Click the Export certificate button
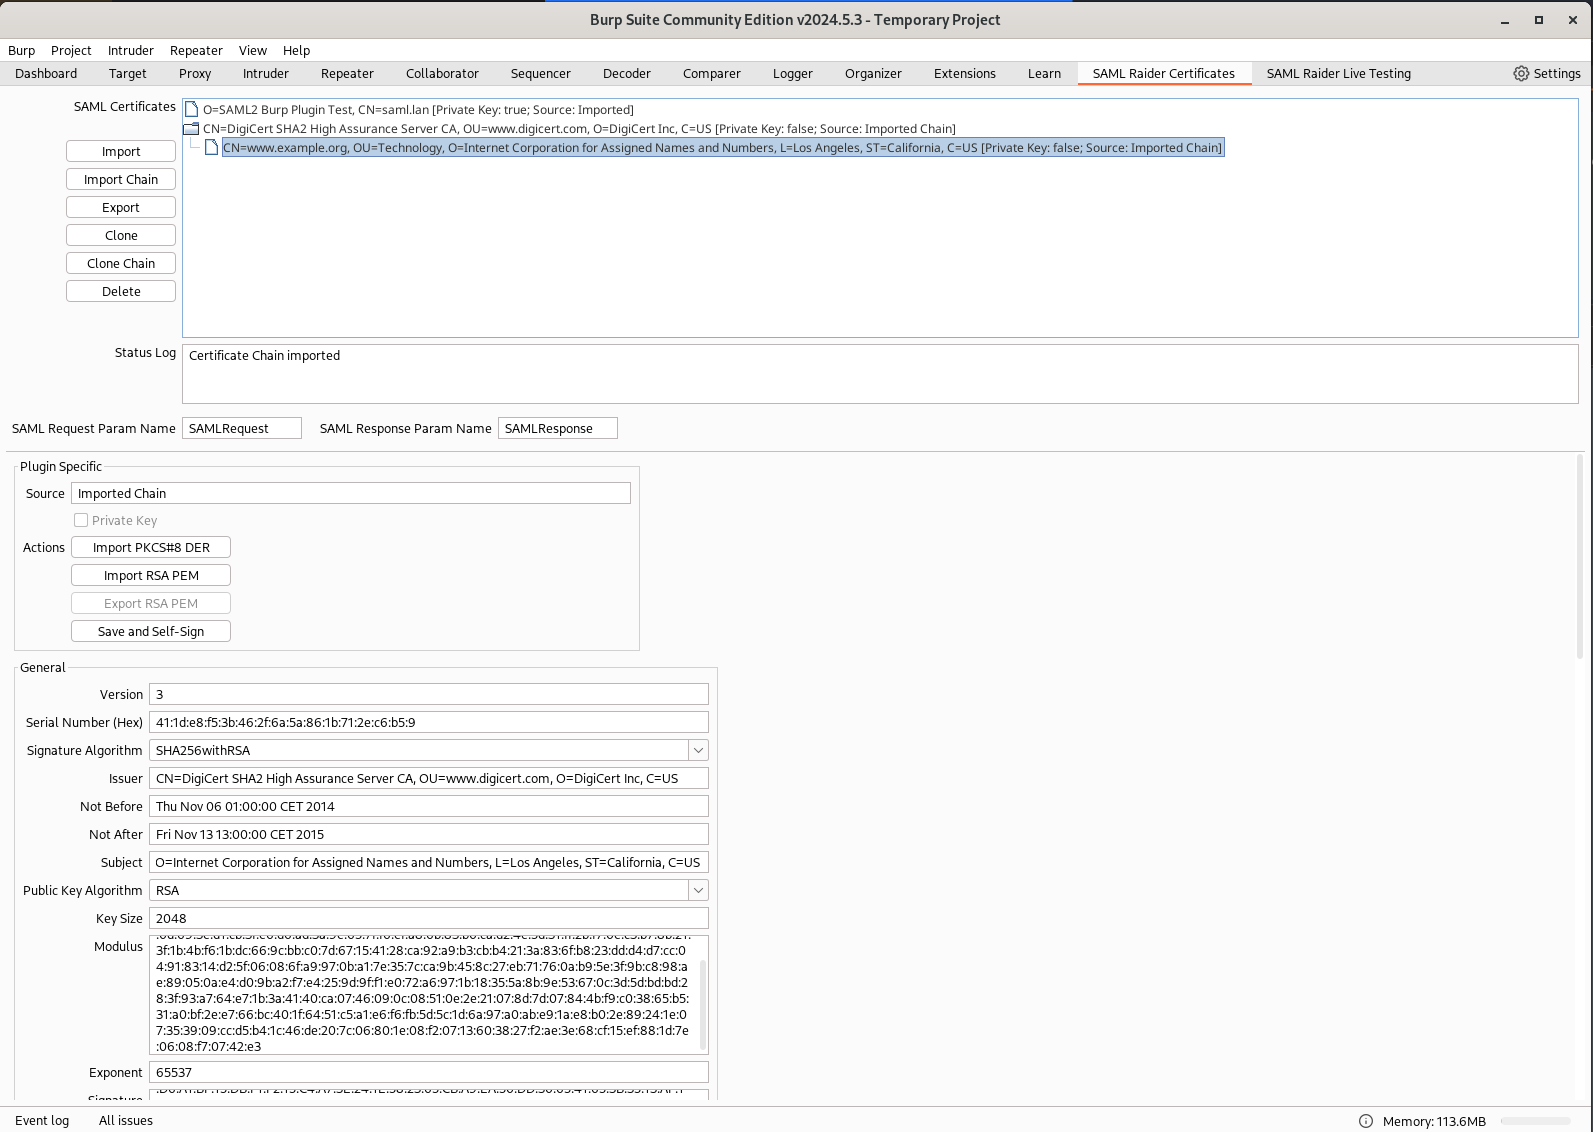 click(121, 207)
